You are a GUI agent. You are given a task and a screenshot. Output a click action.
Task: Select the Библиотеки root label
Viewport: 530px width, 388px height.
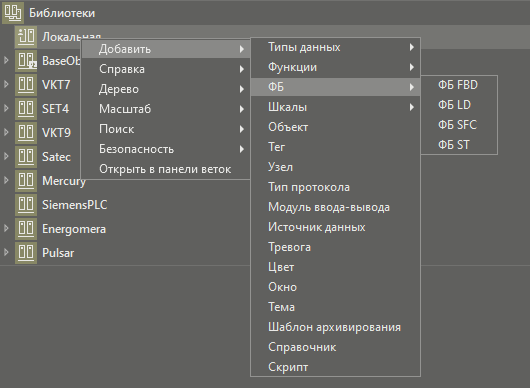[62, 13]
